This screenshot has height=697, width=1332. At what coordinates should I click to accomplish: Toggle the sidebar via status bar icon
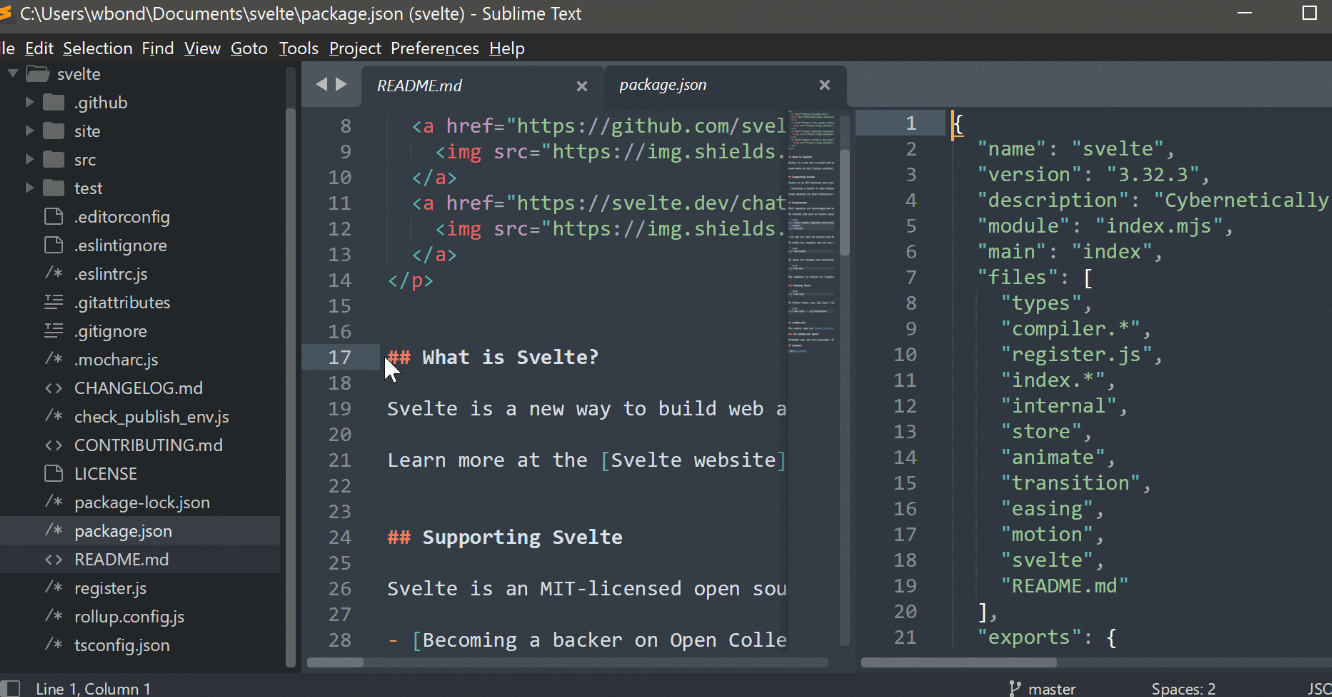pos(9,688)
